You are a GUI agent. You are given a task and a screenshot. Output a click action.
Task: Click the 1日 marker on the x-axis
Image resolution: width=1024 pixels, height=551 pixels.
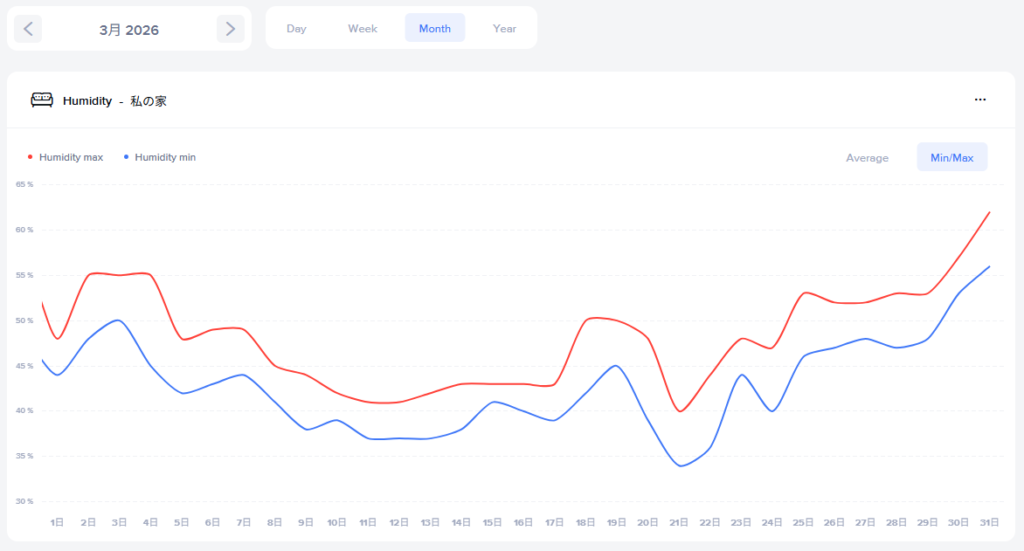(58, 523)
